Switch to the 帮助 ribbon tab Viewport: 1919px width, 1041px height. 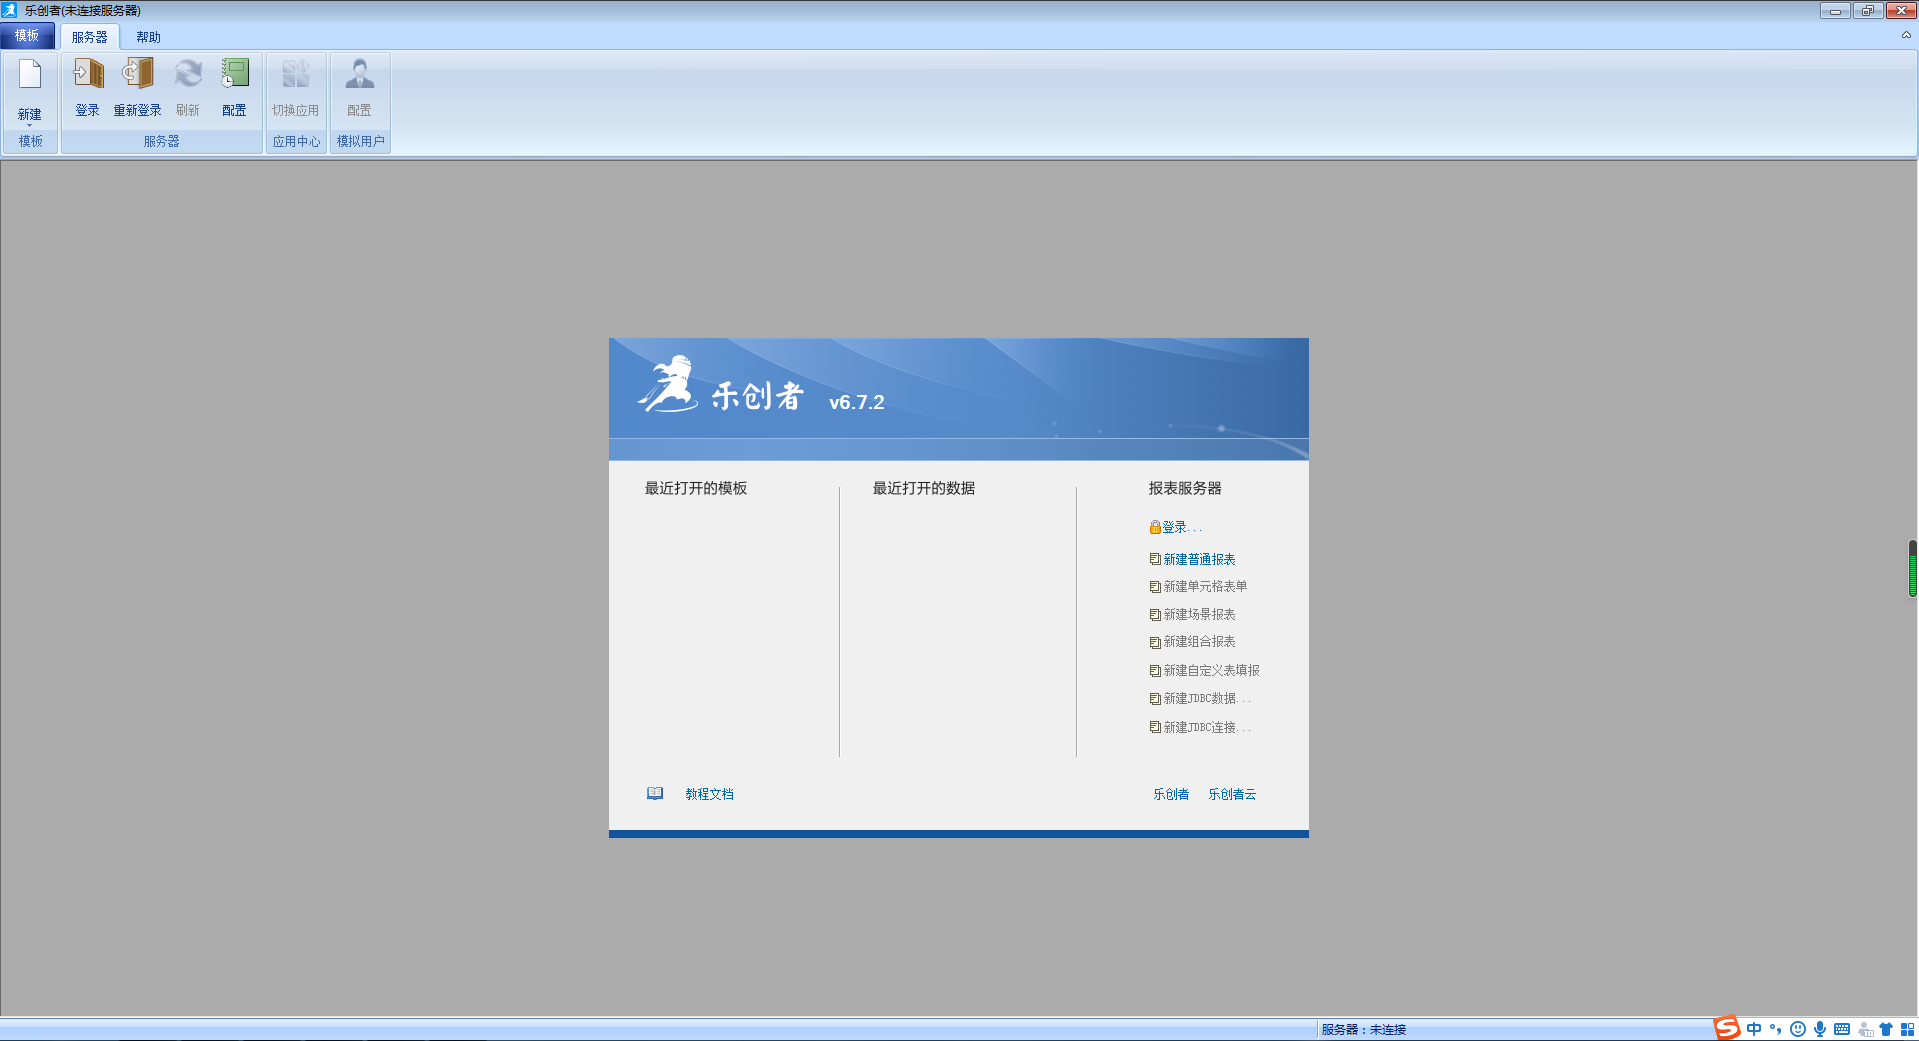click(149, 37)
